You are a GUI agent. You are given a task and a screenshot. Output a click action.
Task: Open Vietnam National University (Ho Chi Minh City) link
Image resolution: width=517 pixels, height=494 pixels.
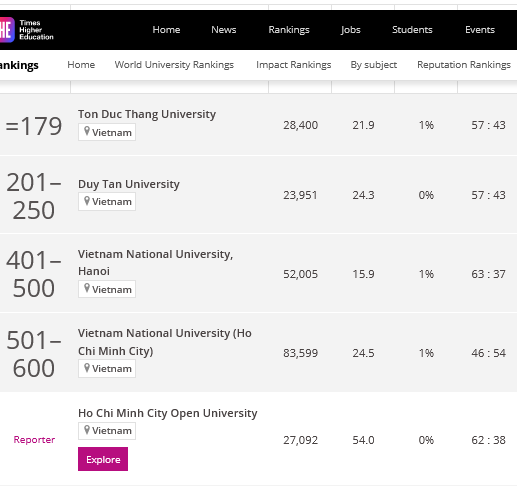point(165,342)
